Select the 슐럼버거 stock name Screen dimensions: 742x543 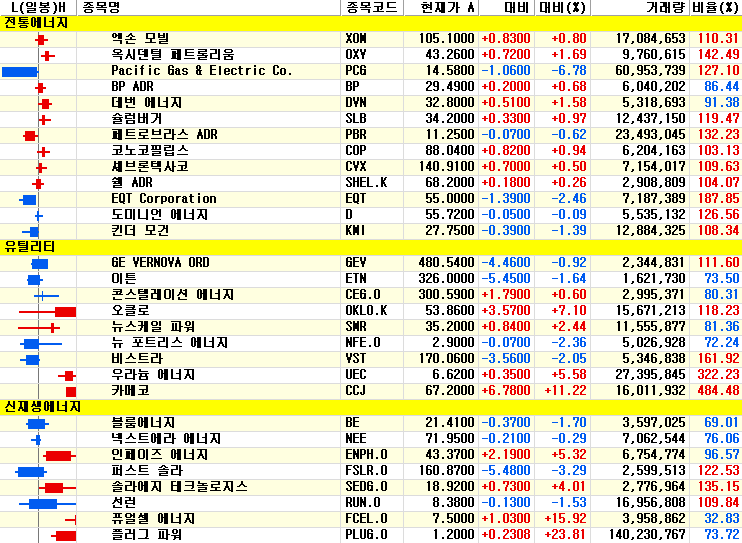coord(137,119)
